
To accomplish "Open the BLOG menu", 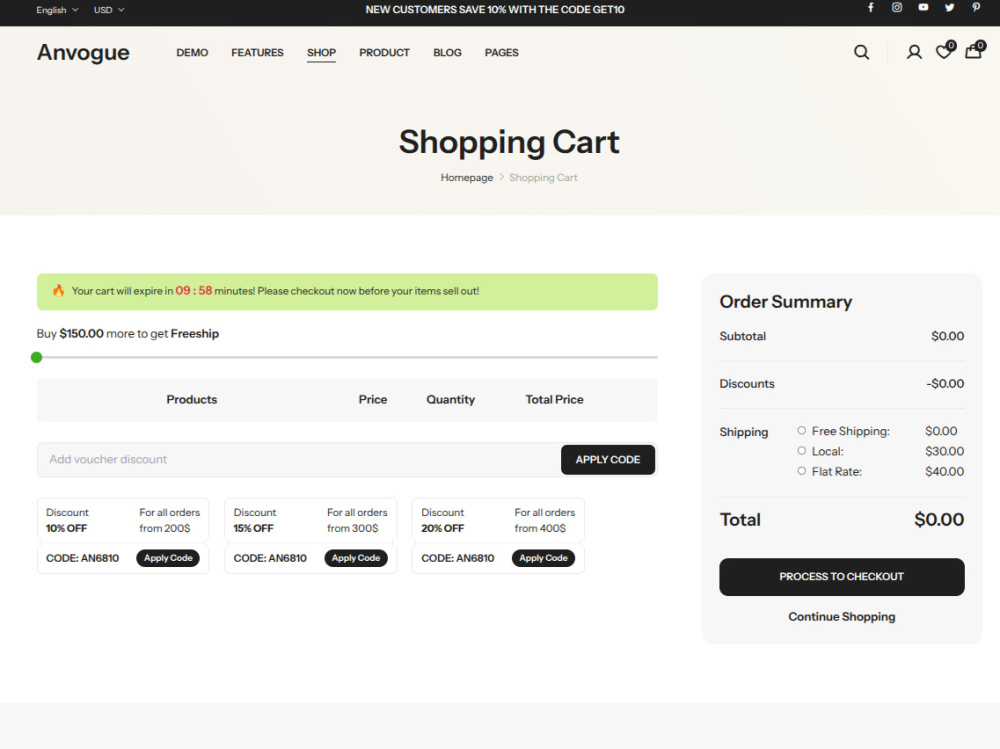I will (447, 52).
